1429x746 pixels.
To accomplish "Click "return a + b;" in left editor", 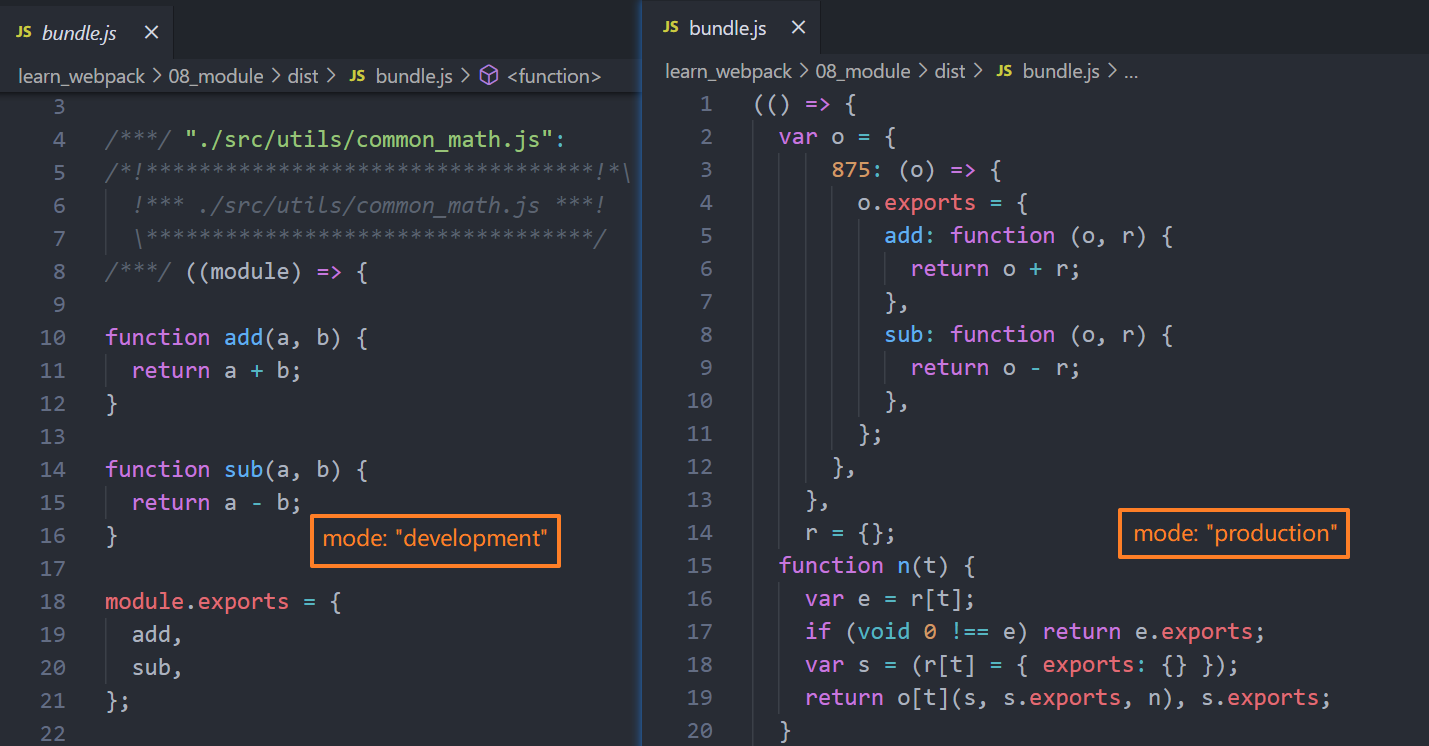I will pos(216,370).
